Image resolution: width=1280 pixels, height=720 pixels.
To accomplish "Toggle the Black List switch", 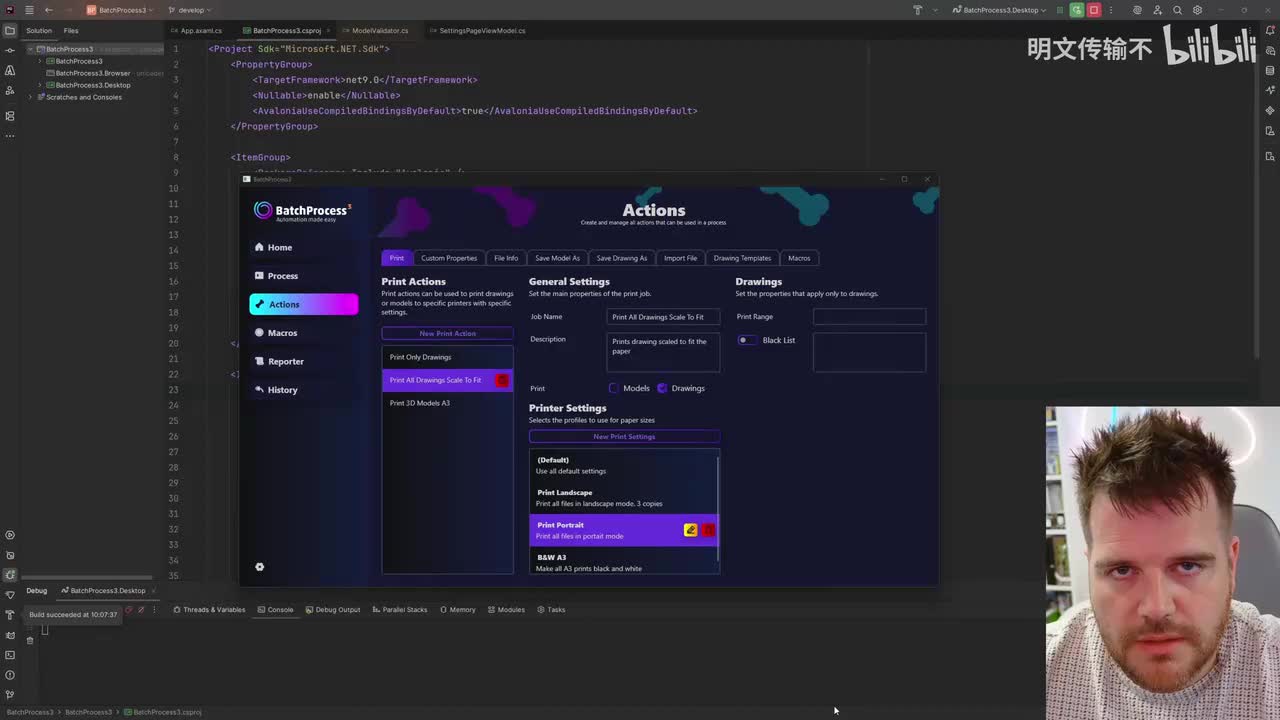I will 746,340.
